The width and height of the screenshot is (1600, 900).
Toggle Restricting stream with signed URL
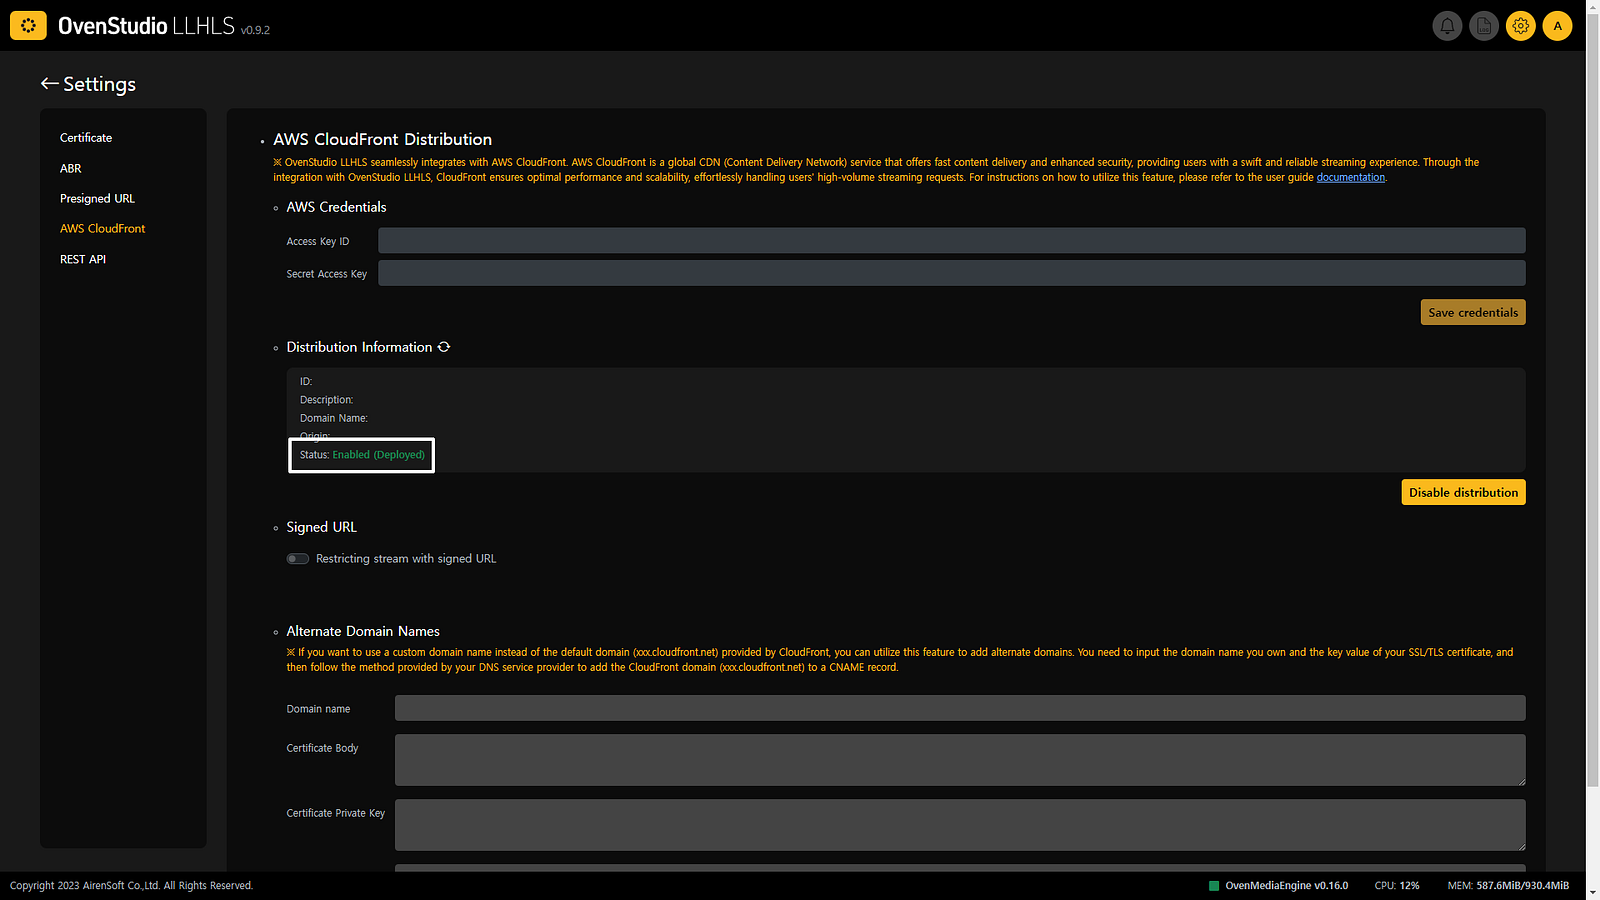[x=298, y=559]
